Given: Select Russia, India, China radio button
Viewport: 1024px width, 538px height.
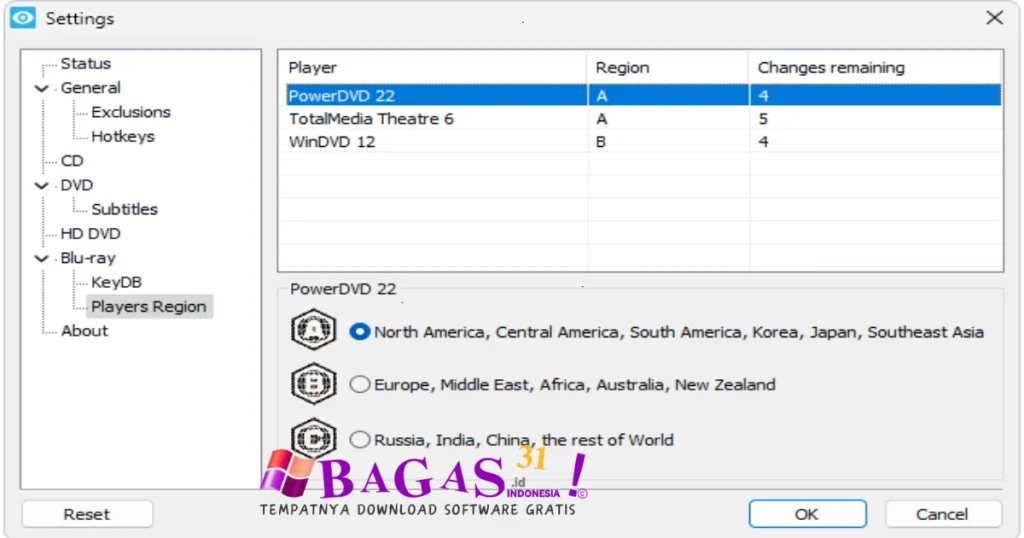Looking at the screenshot, I should pyautogui.click(x=360, y=439).
